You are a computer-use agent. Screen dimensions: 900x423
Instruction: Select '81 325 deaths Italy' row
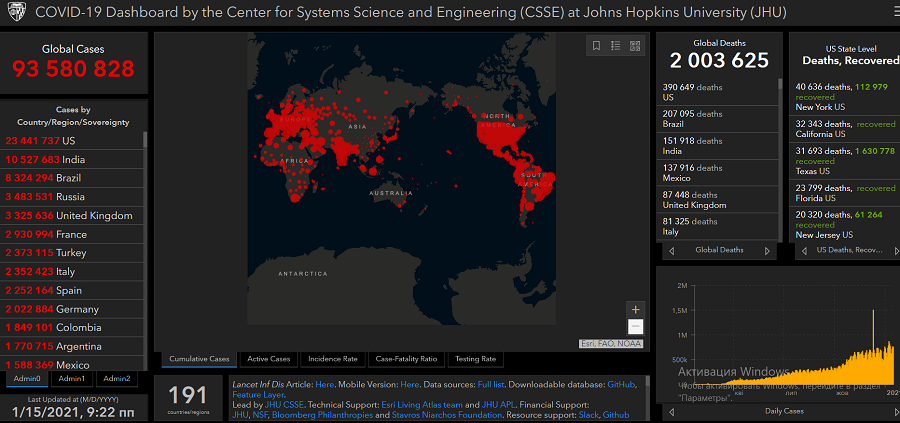(717, 227)
